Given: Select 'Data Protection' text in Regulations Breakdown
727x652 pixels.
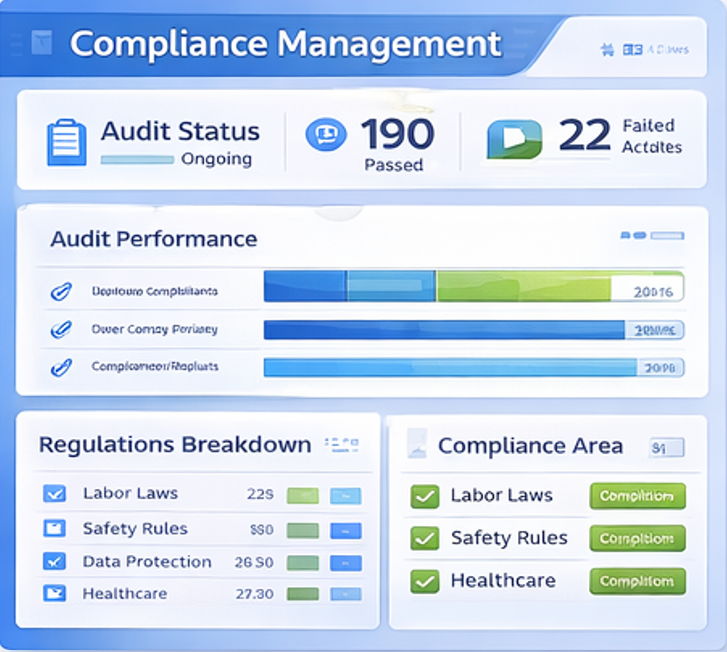Looking at the screenshot, I should [147, 562].
